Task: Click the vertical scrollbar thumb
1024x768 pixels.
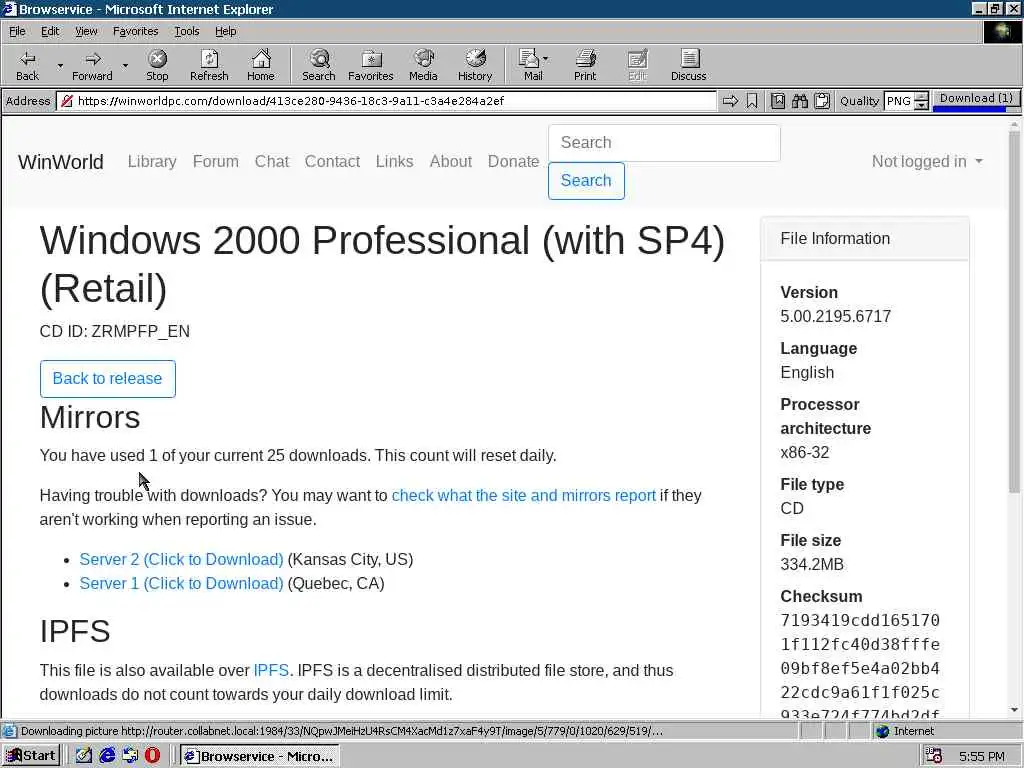Action: click(x=1014, y=312)
